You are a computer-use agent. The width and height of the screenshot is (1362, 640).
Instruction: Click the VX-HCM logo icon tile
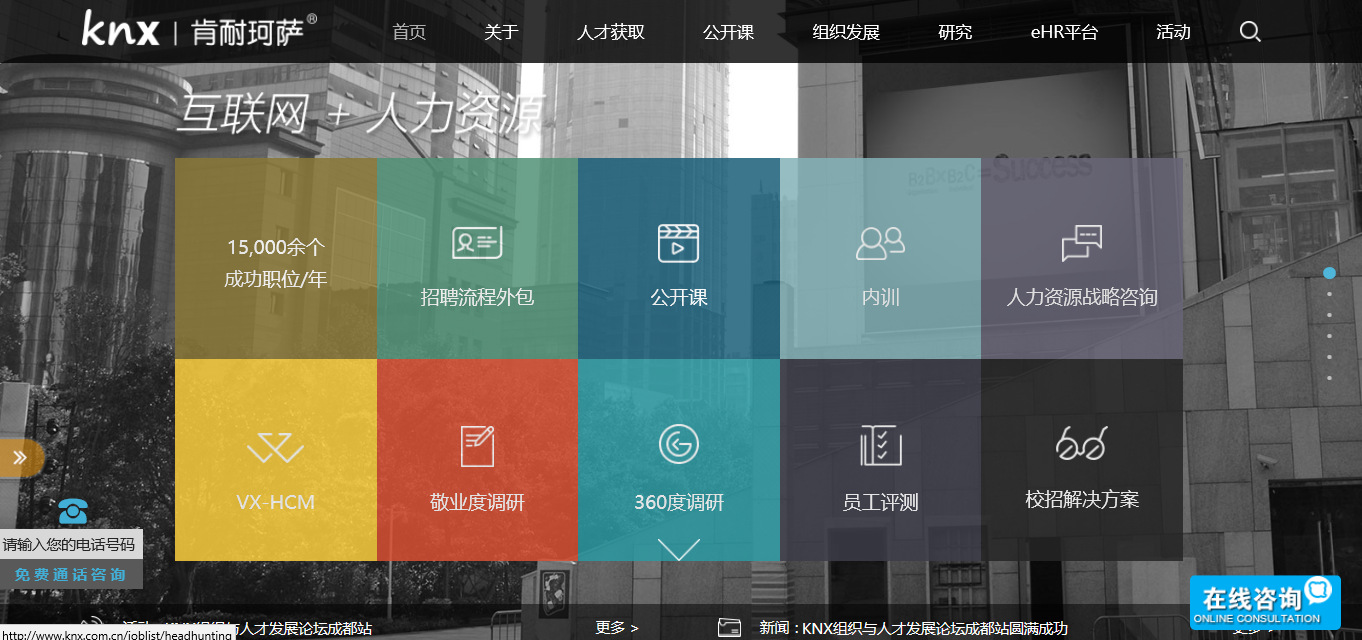(x=275, y=449)
